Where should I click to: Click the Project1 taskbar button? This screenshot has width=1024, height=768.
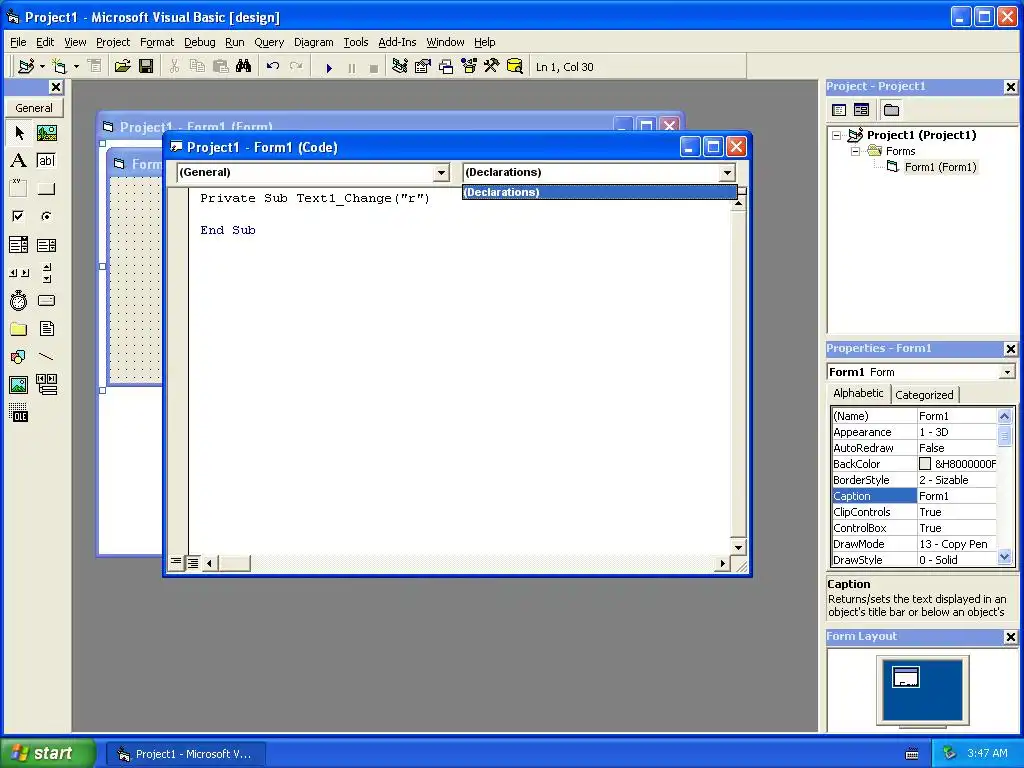(185, 754)
